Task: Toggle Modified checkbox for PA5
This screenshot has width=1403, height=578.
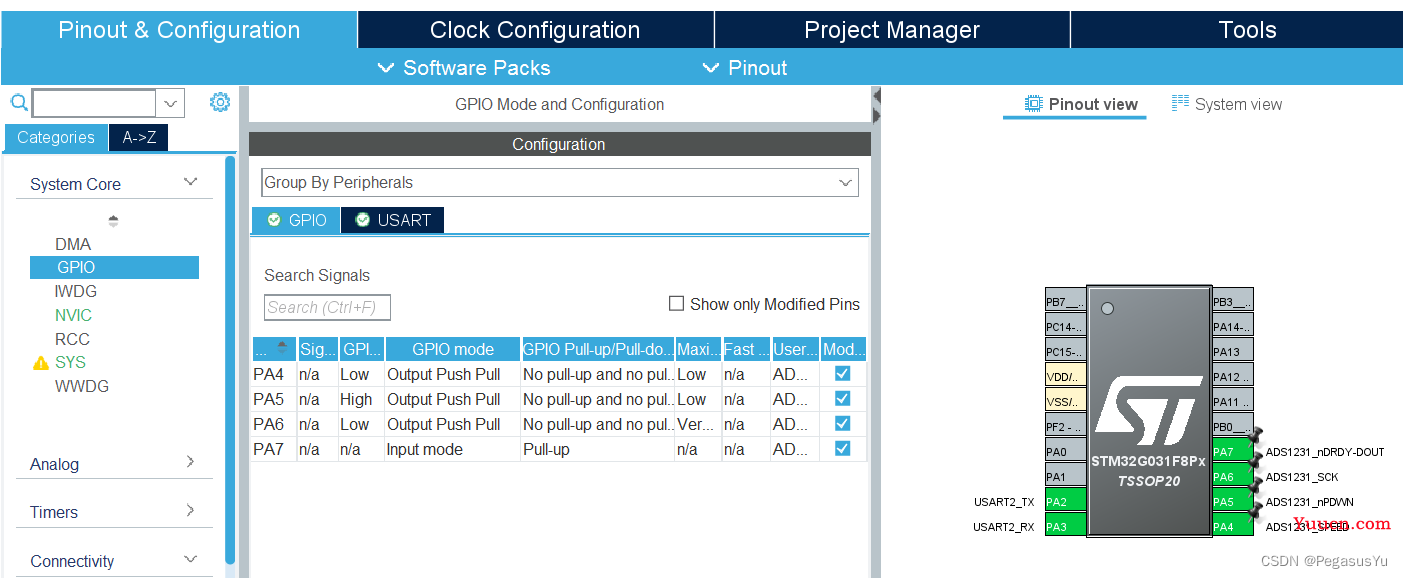Action: point(842,398)
